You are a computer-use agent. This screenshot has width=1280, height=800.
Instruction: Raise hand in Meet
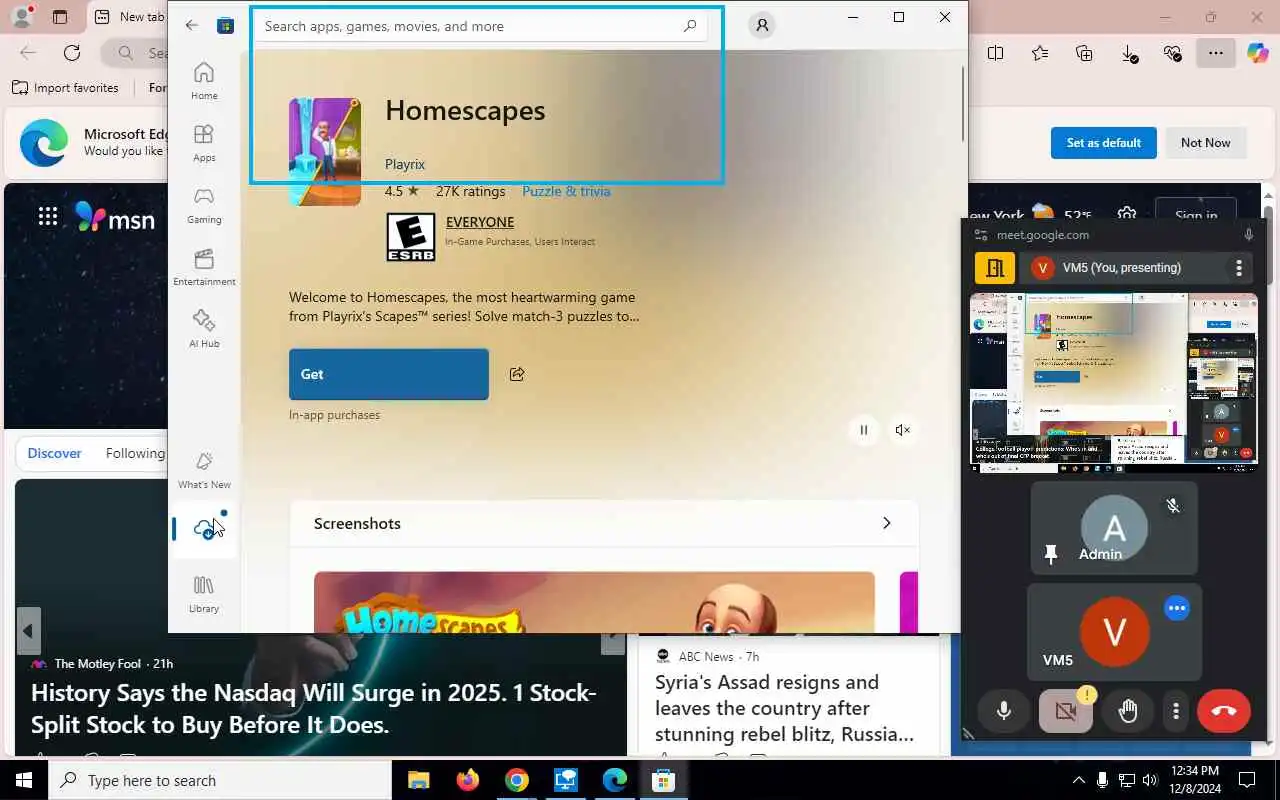click(1128, 711)
